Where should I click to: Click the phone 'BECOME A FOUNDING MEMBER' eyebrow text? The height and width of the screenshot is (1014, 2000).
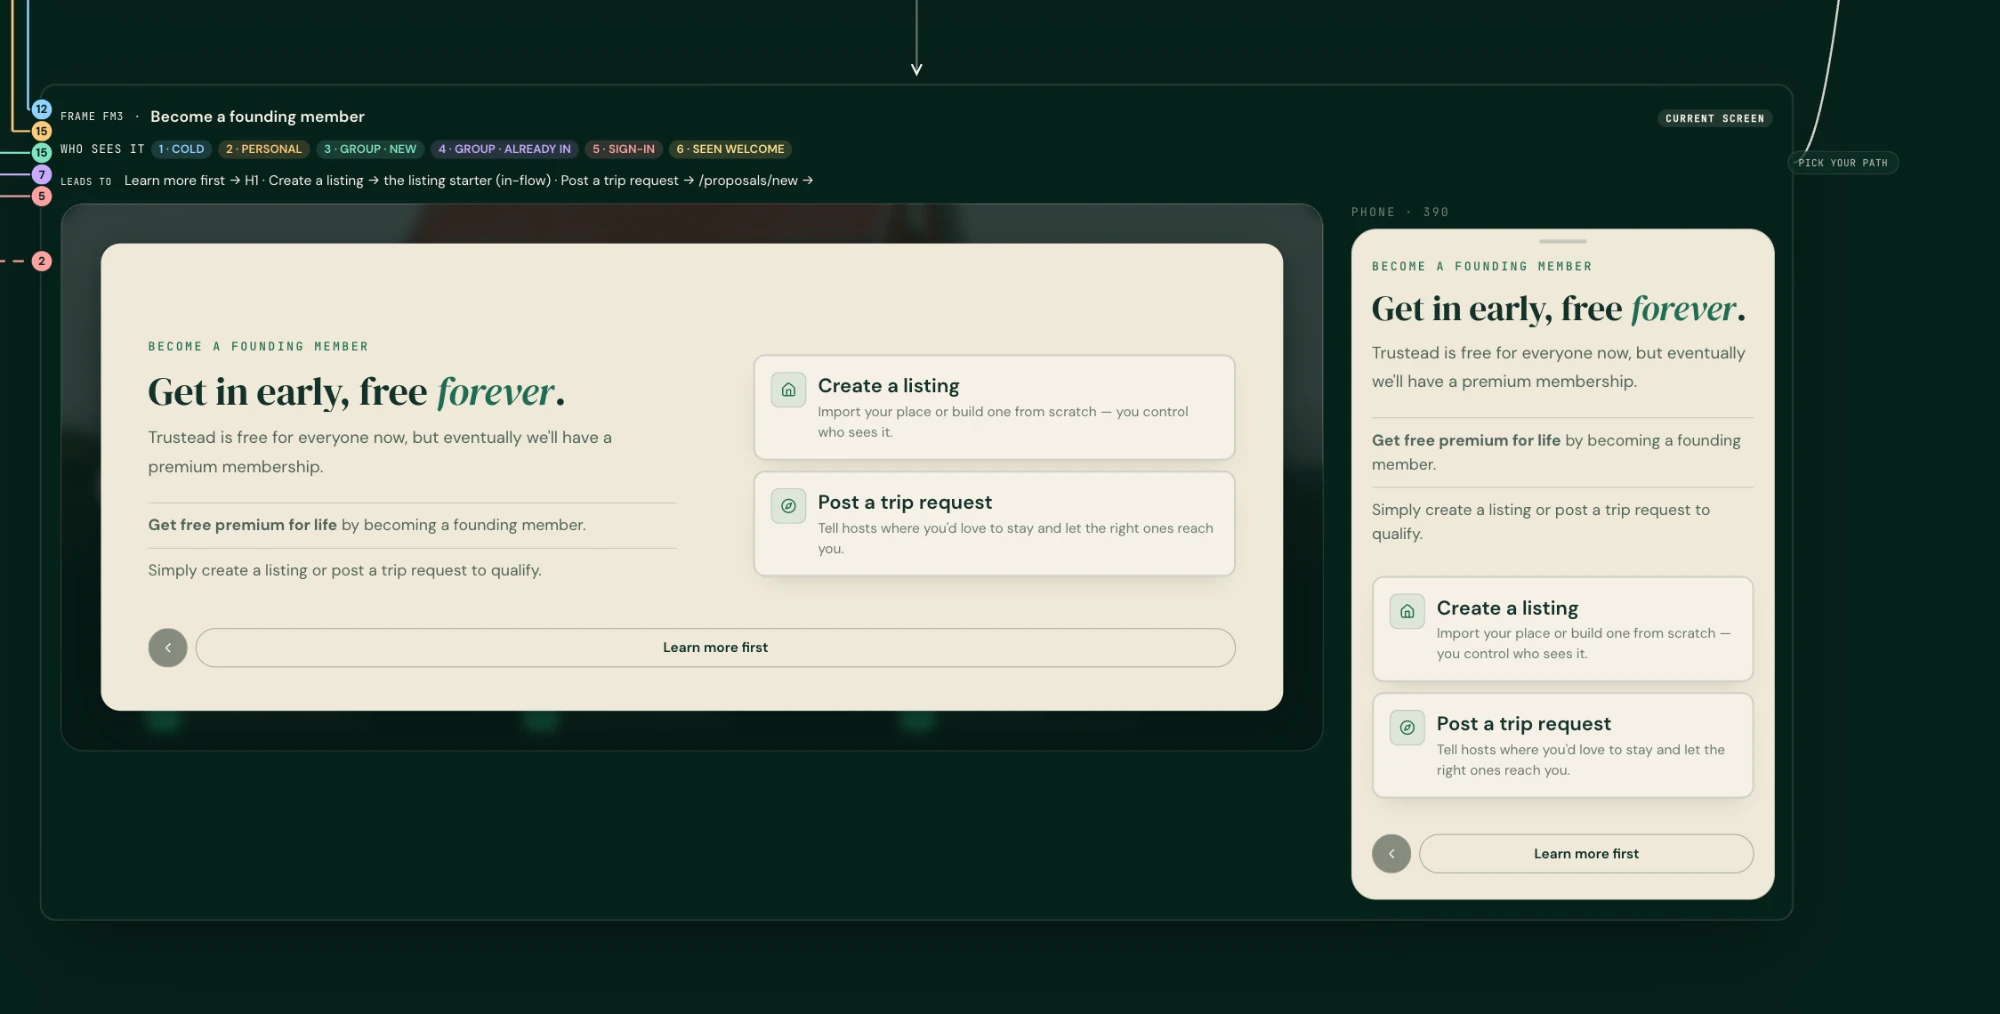click(x=1482, y=267)
